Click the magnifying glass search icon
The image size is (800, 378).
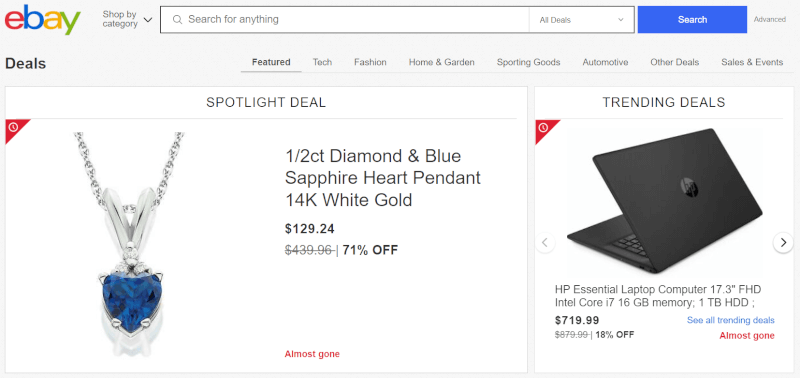[177, 20]
